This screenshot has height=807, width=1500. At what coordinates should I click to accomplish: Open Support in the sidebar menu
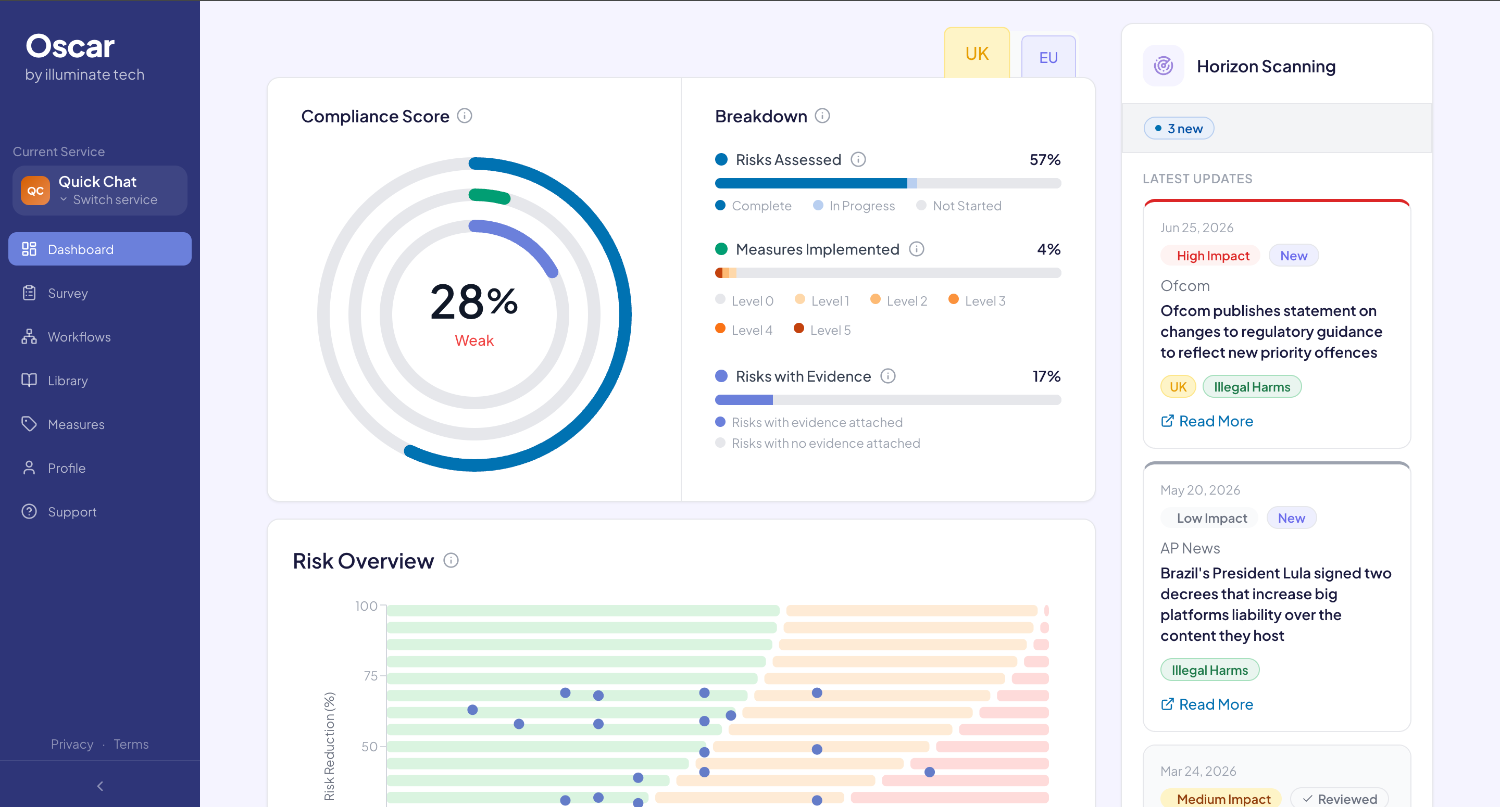click(100, 512)
